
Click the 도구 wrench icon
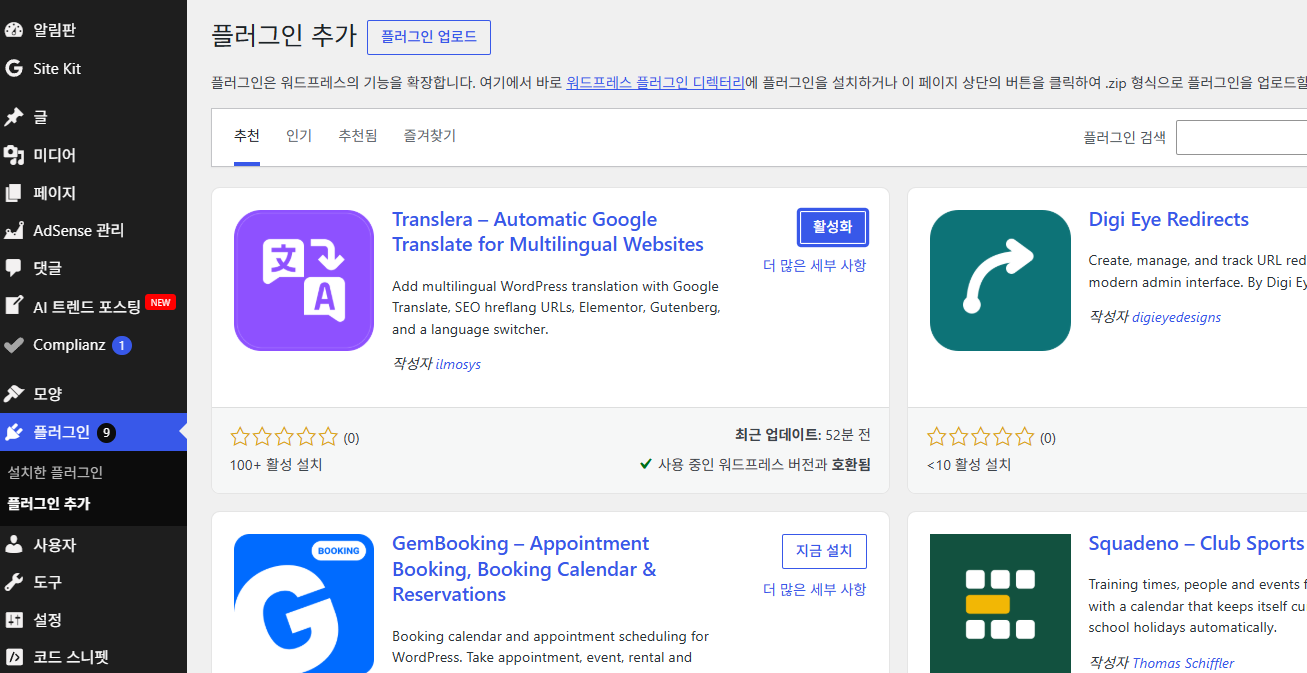tap(14, 582)
